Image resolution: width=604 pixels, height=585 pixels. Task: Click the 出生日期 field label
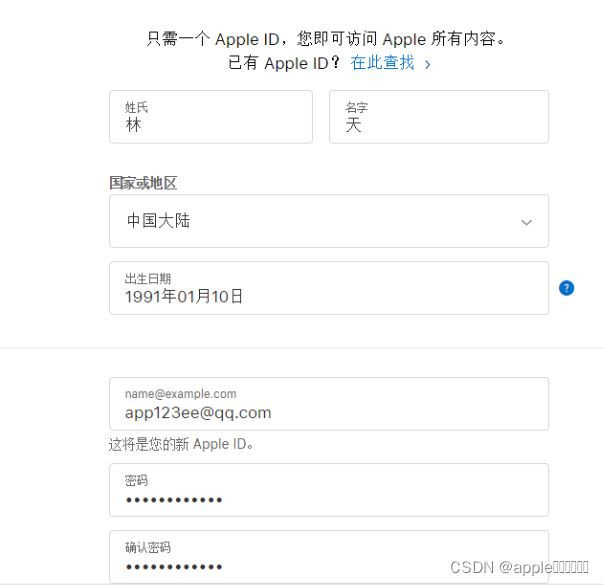148,278
